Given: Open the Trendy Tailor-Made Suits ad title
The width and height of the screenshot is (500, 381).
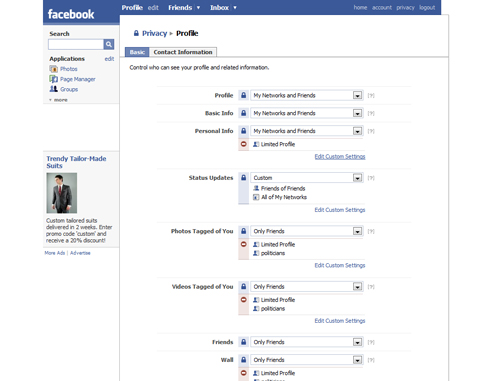Looking at the screenshot, I should [76, 162].
